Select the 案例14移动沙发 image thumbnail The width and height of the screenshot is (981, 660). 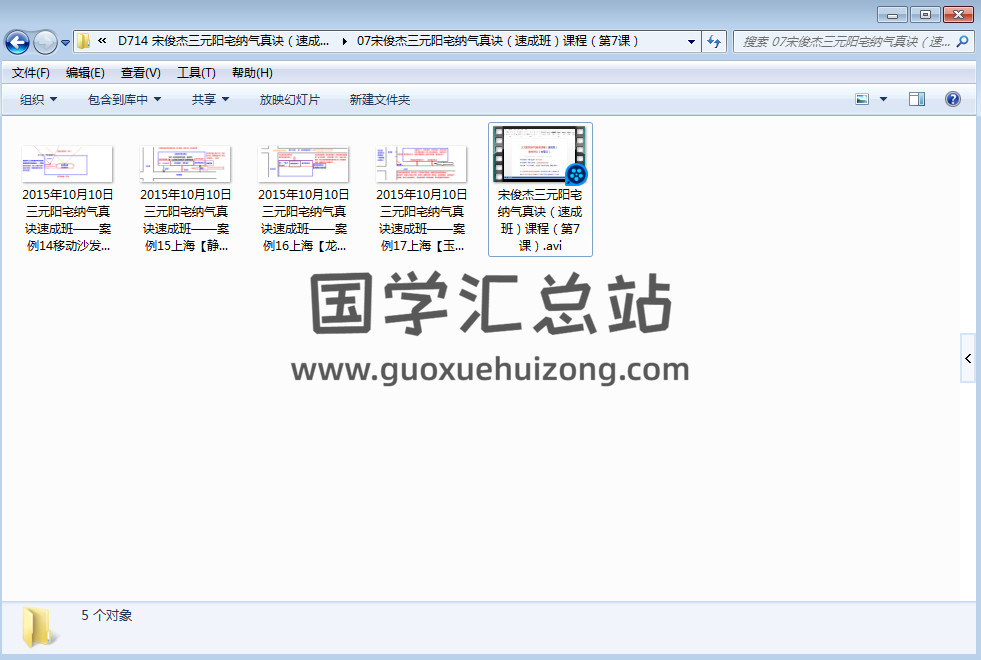tap(67, 164)
